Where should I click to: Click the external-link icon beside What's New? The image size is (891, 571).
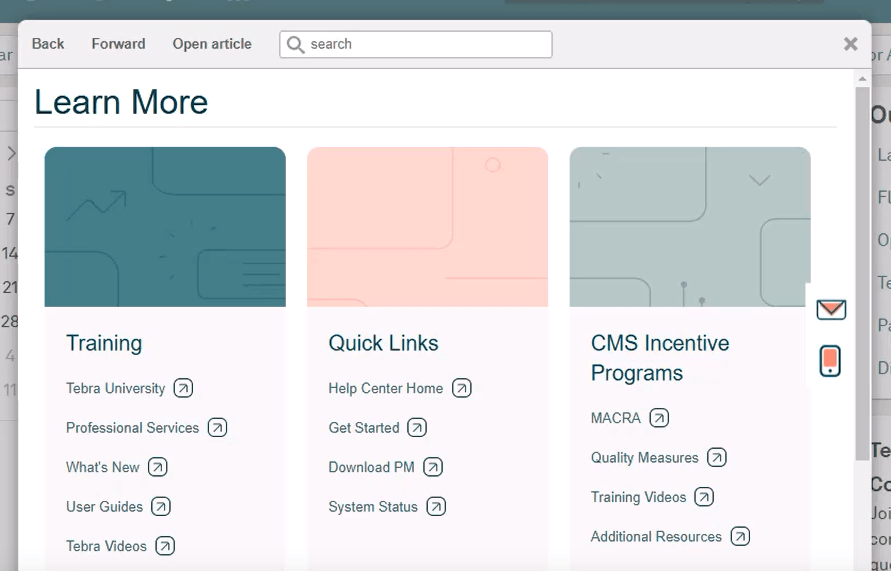[x=157, y=467]
